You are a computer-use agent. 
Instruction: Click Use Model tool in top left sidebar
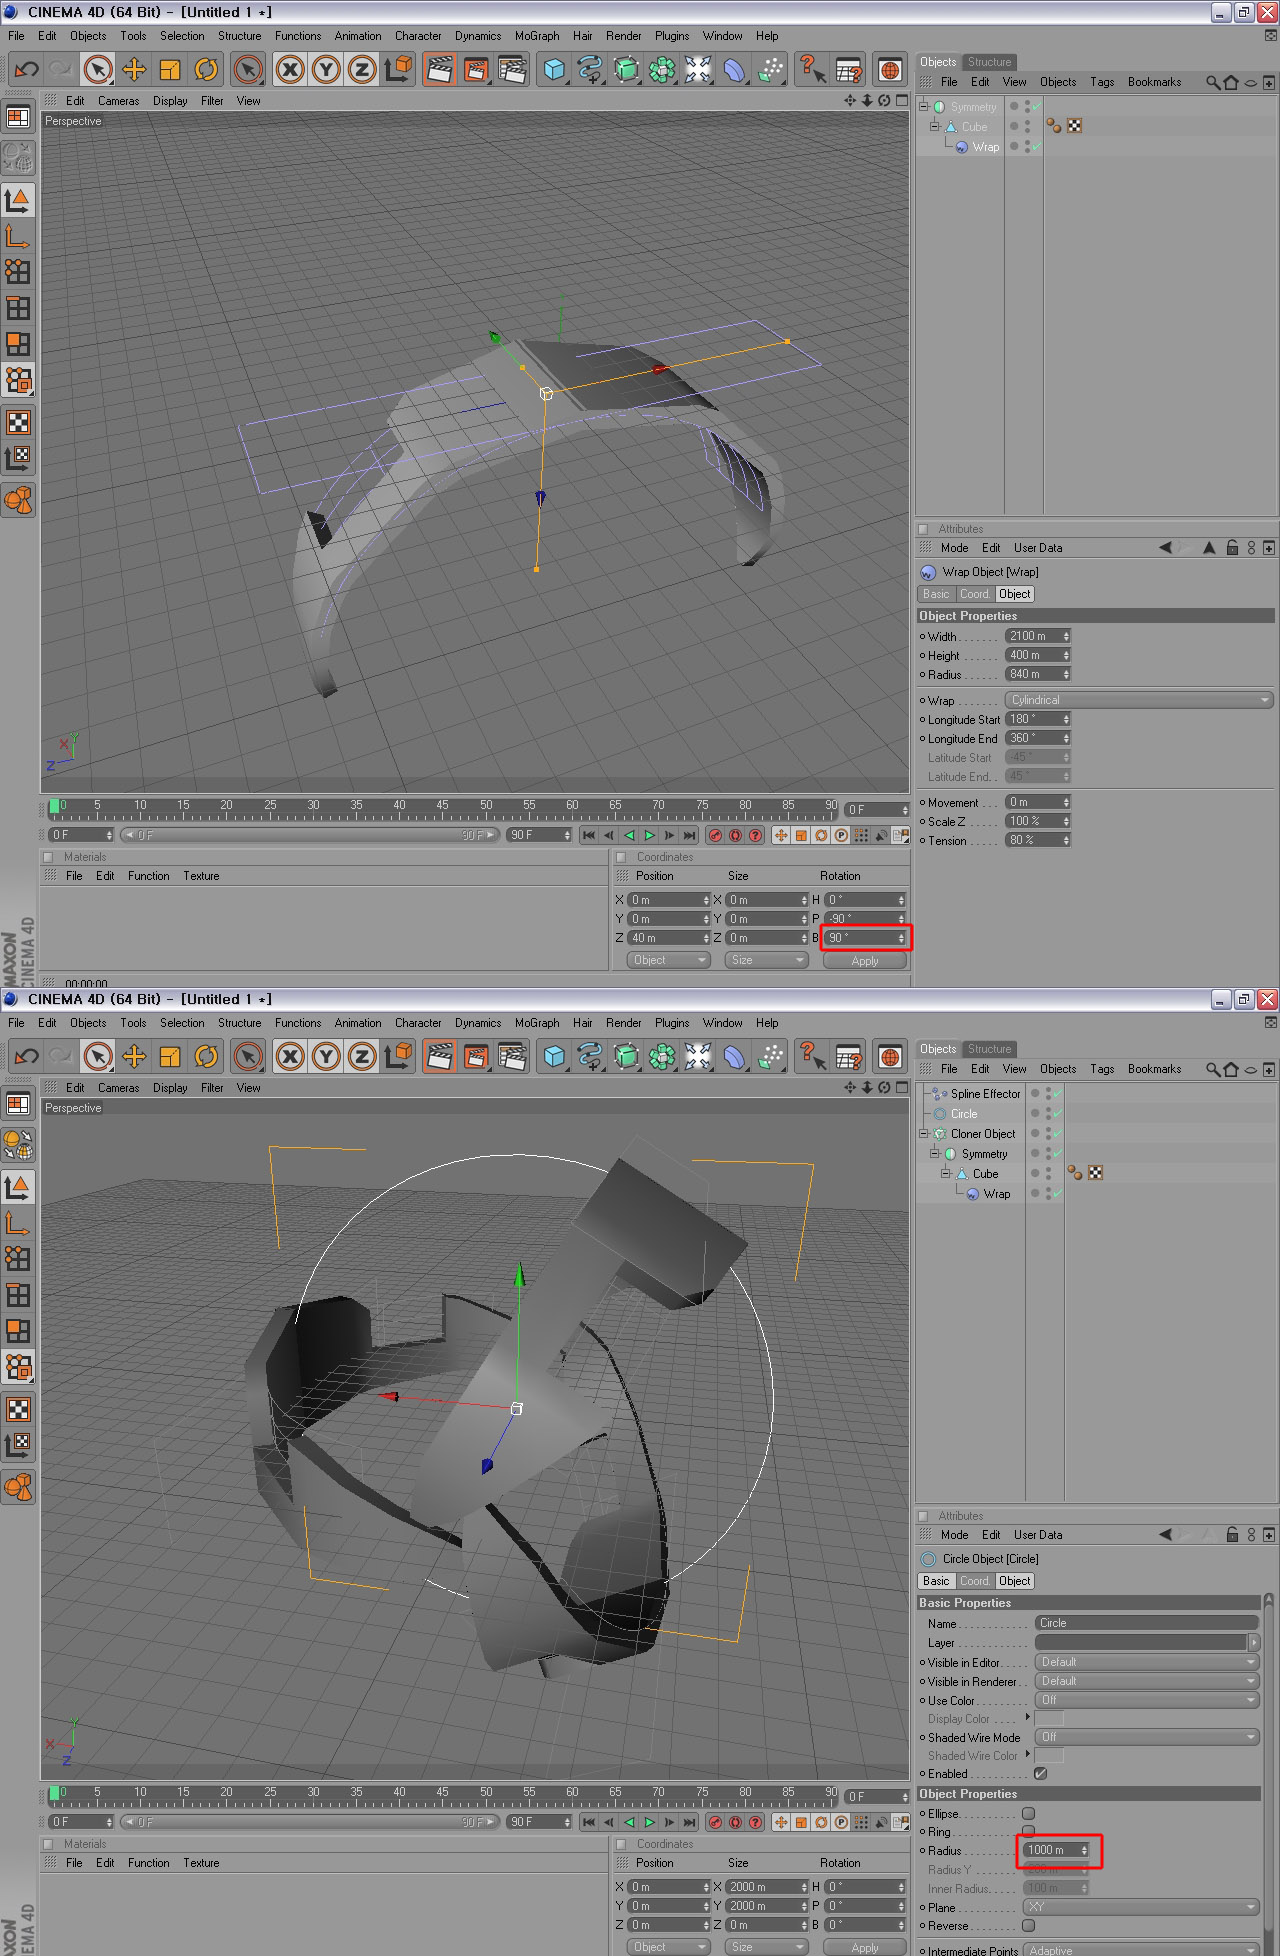tap(18, 201)
